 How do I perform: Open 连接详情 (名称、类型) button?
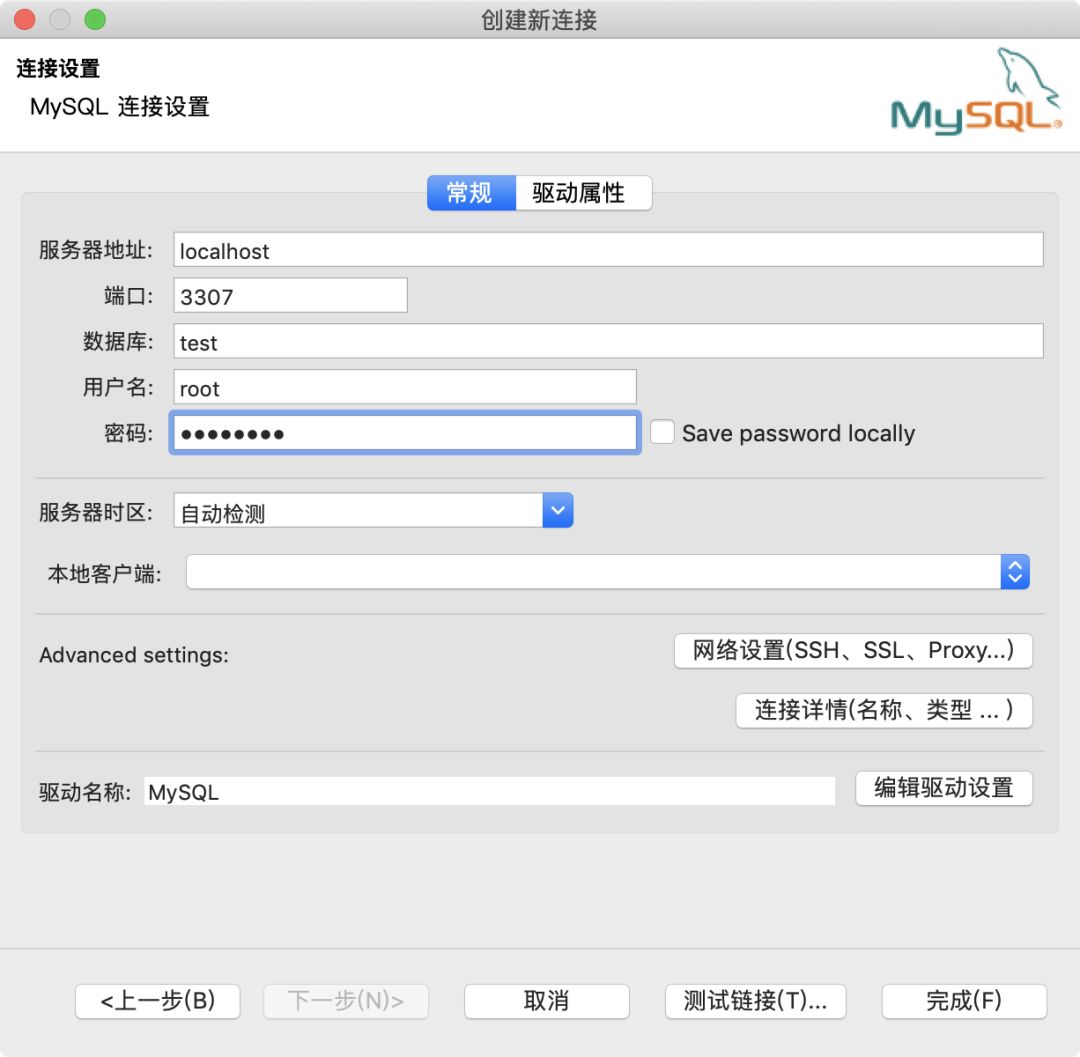tap(883, 710)
